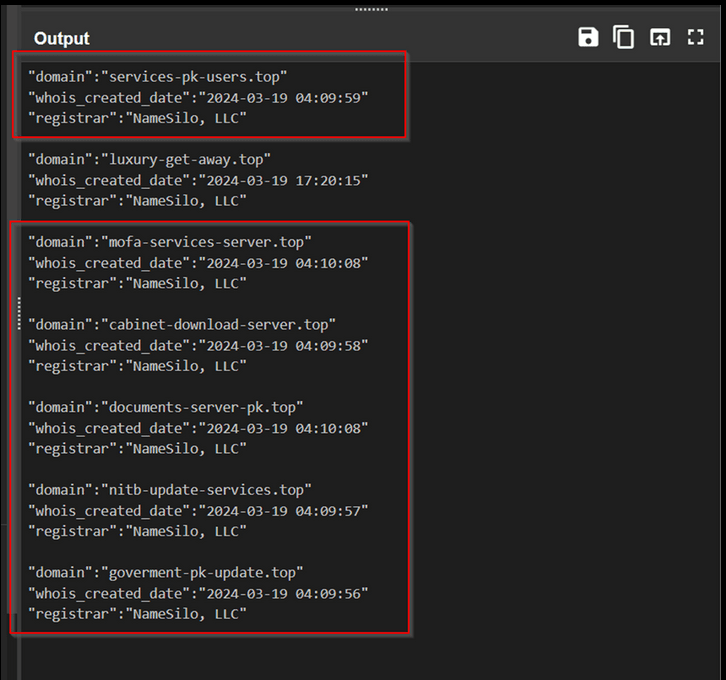Image resolution: width=726 pixels, height=680 pixels.
Task: Click the cabinet-download-server.top domain line
Action: point(181,324)
